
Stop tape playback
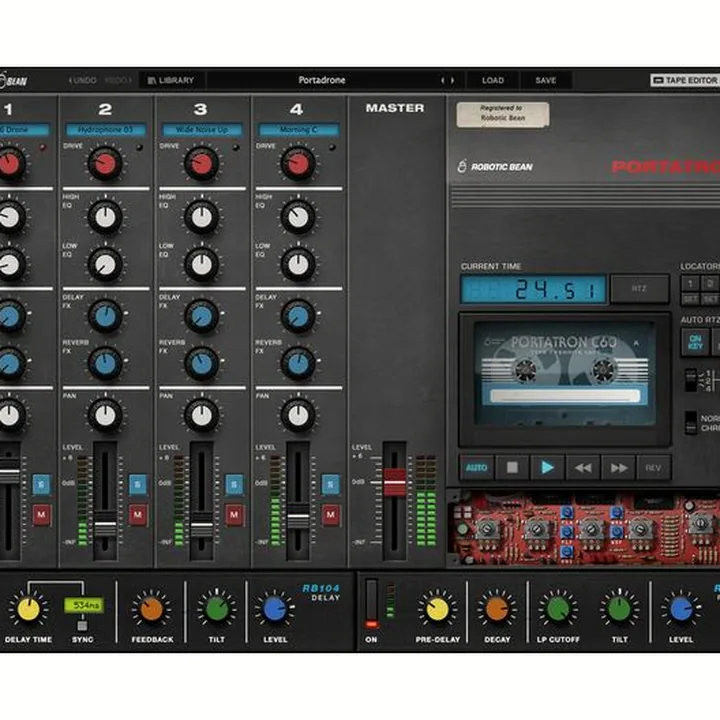pos(512,468)
